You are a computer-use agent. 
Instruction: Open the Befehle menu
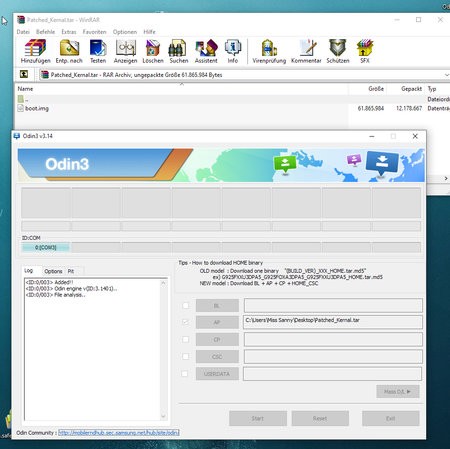(45, 32)
